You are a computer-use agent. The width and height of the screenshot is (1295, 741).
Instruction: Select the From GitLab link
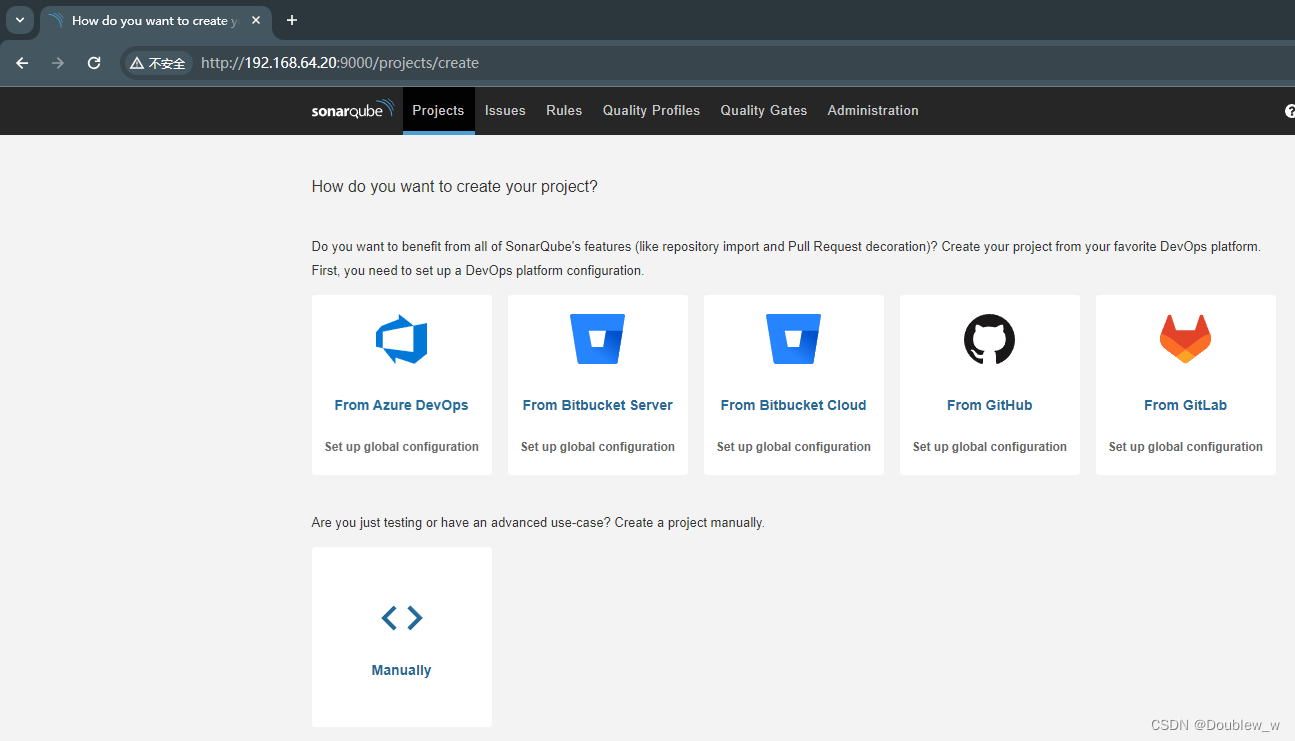point(1185,405)
